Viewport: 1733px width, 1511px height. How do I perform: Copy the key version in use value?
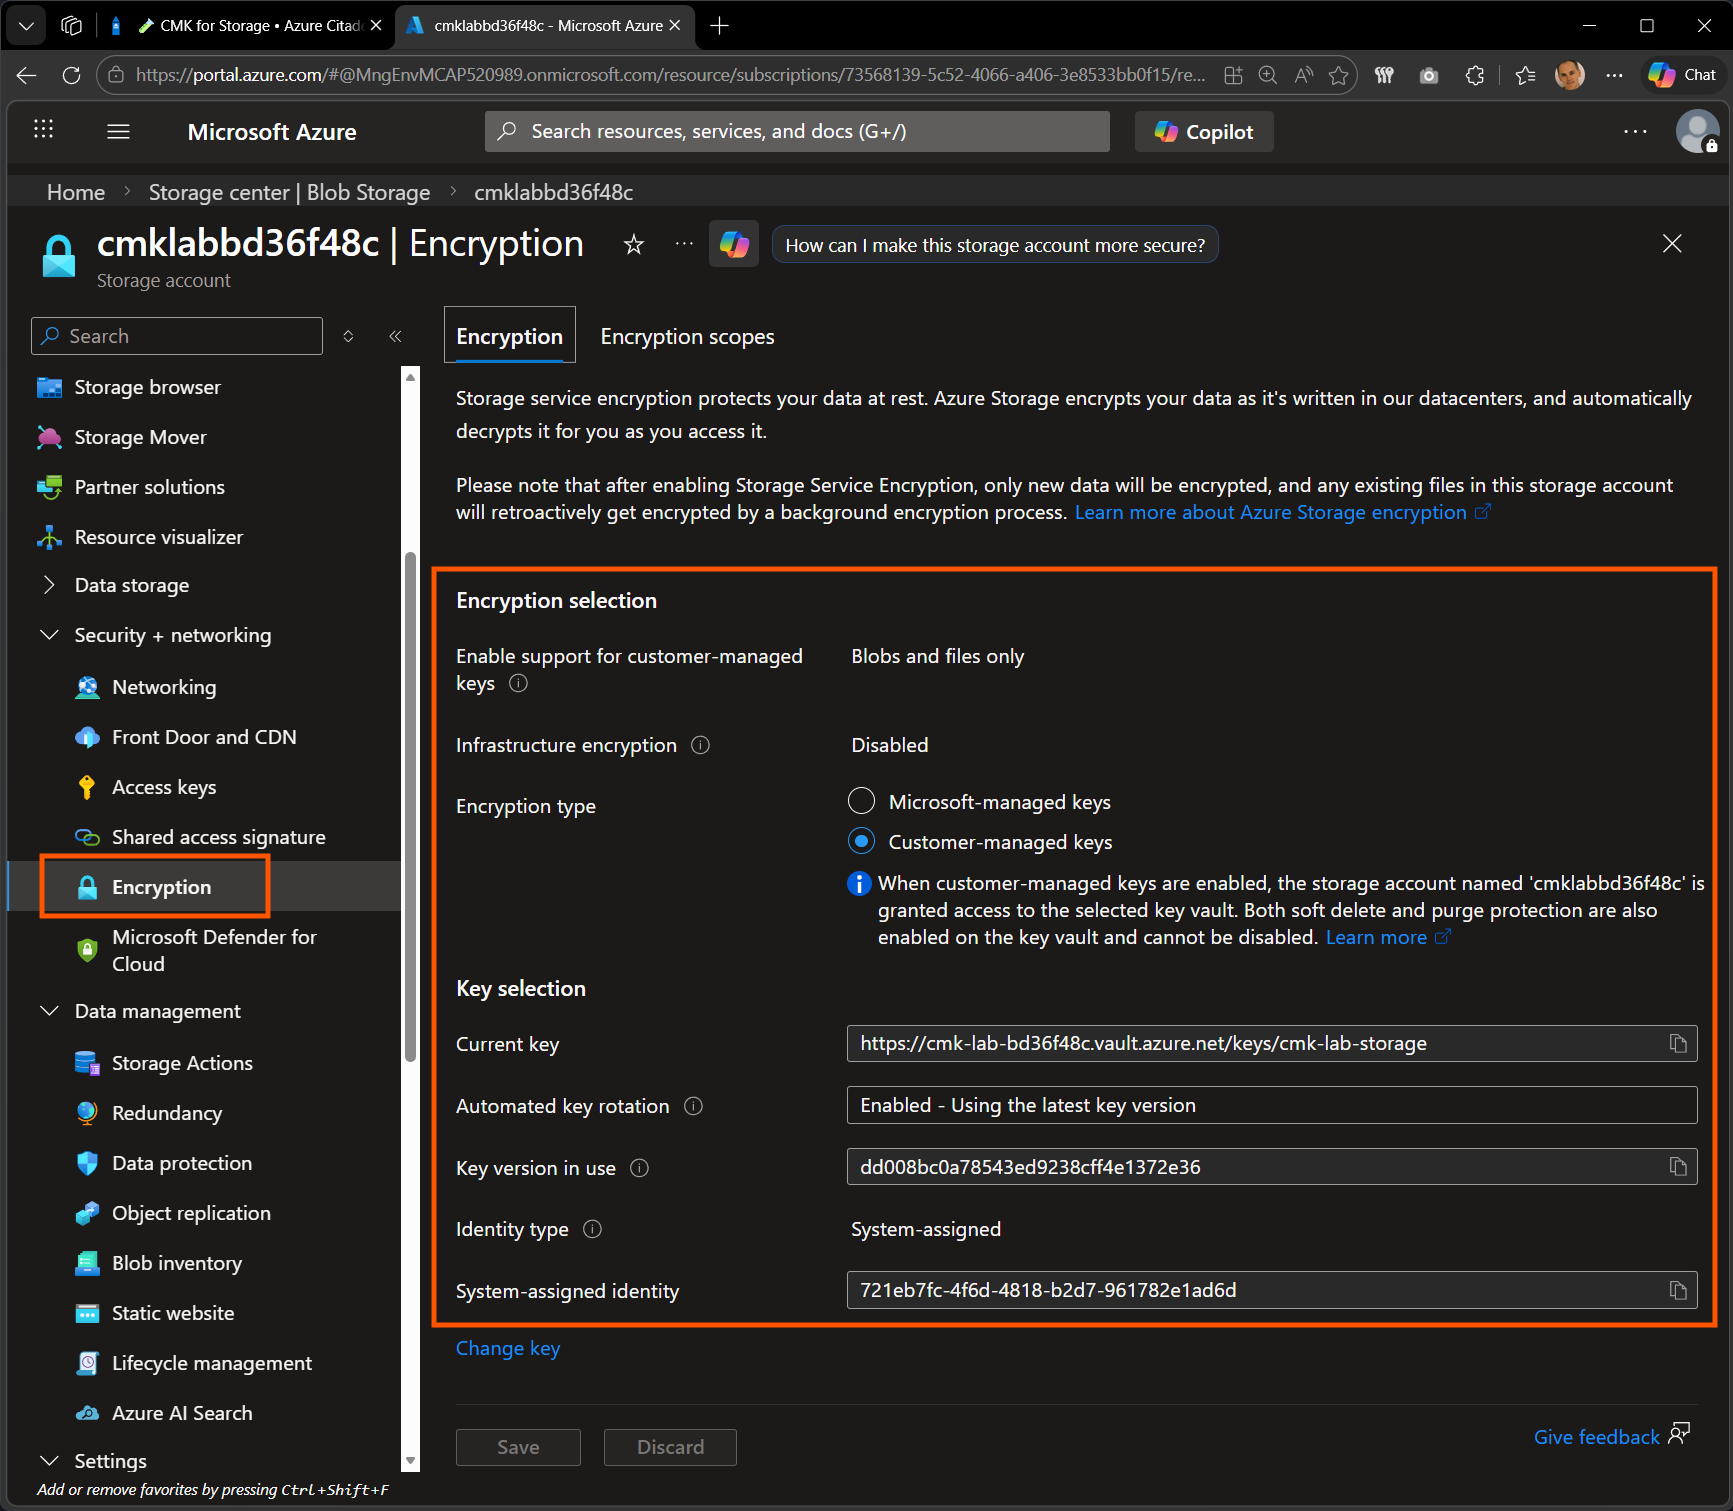pos(1678,1167)
